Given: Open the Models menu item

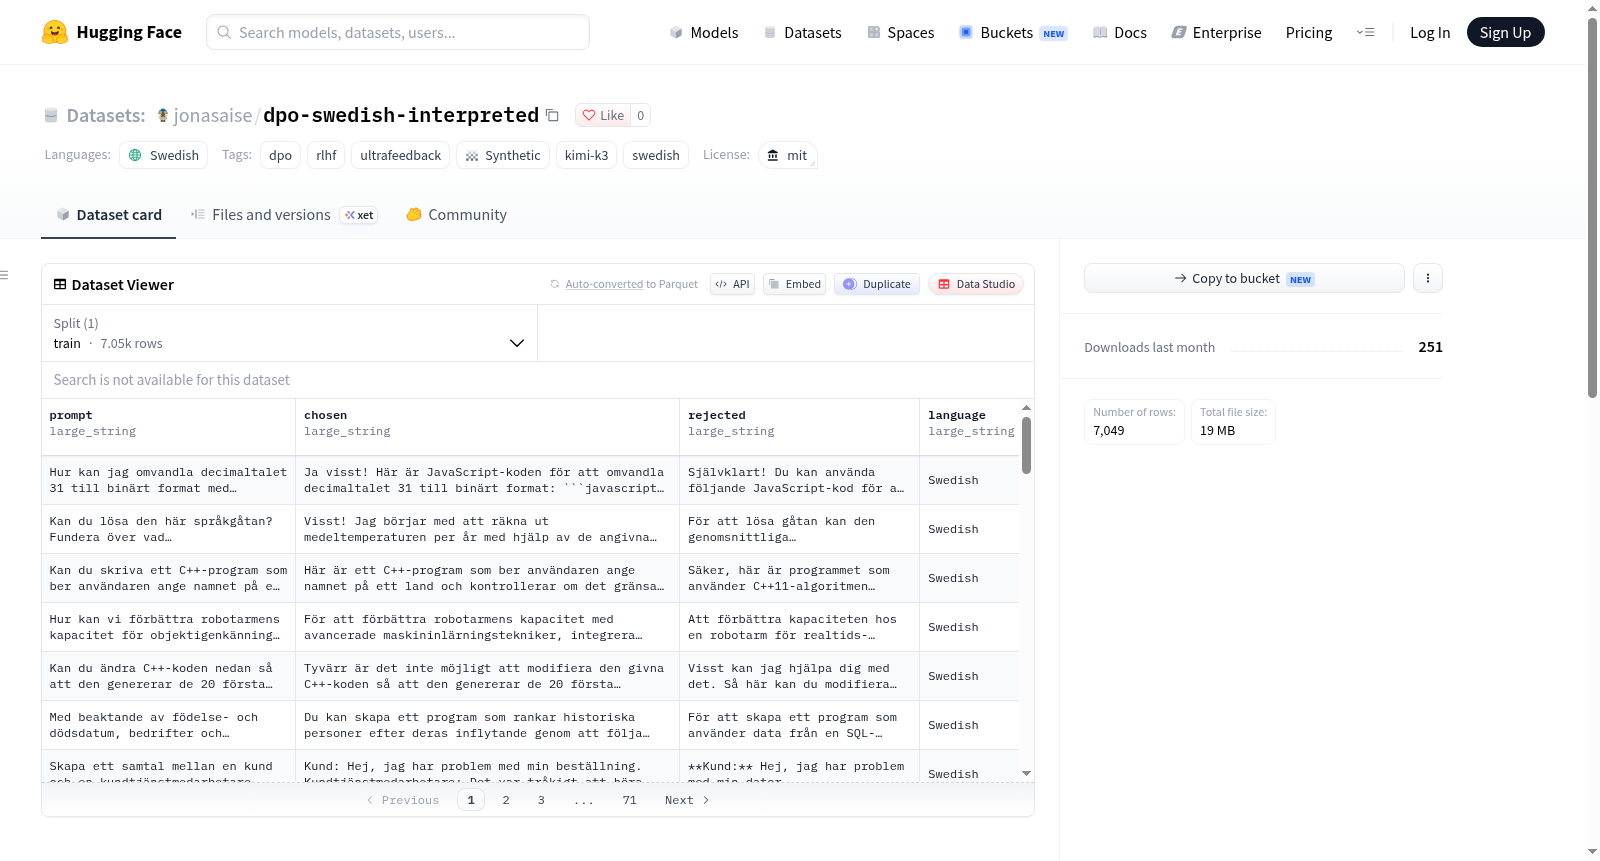Looking at the screenshot, I should [704, 32].
